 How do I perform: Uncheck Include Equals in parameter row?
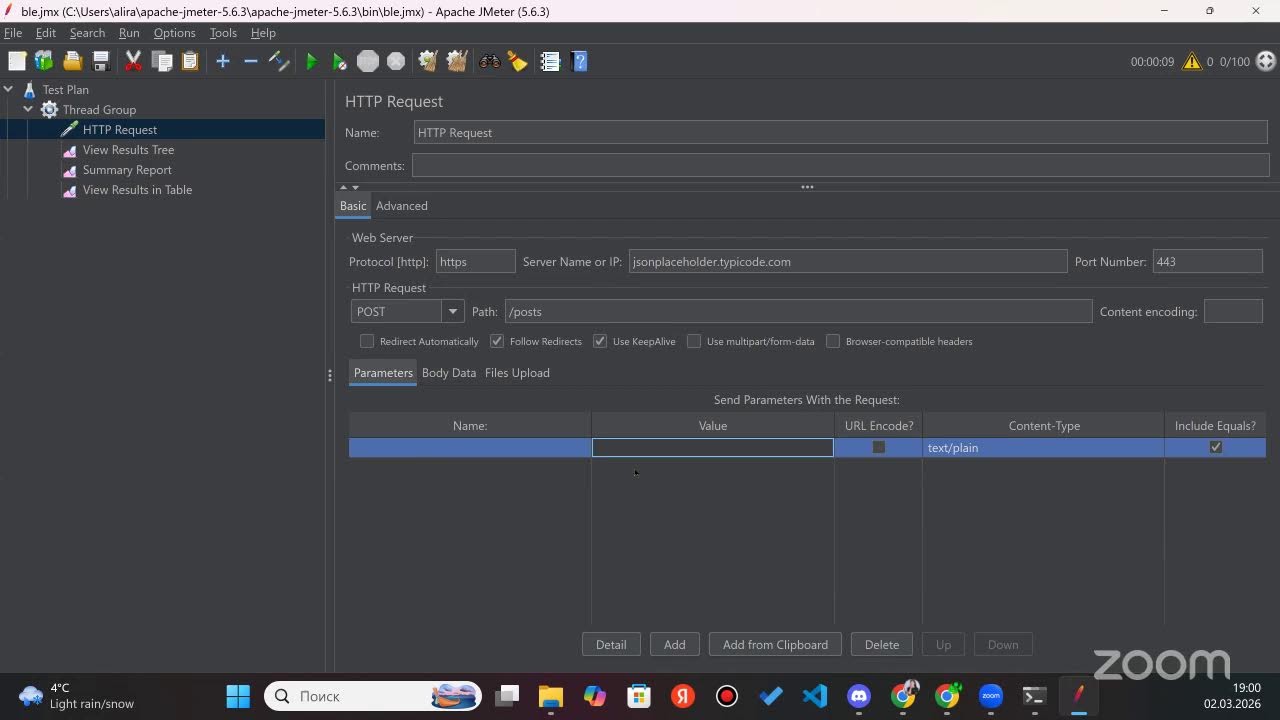click(1216, 447)
